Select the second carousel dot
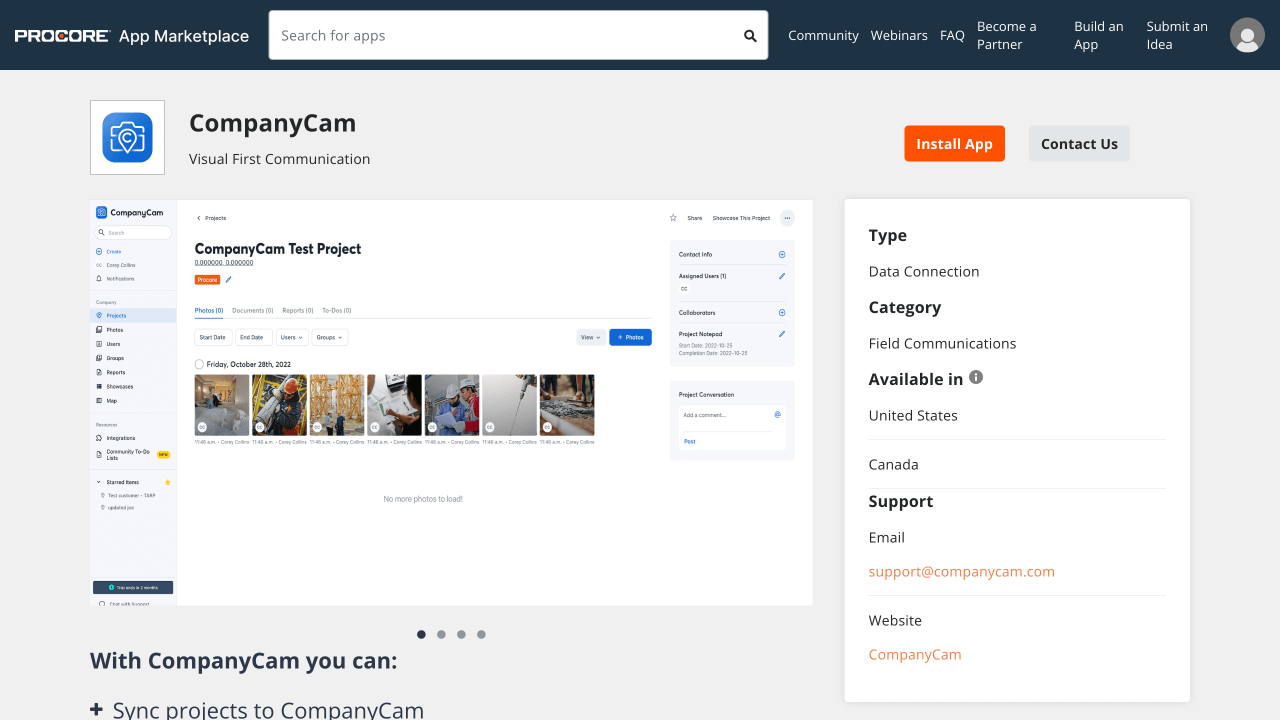 pos(441,634)
